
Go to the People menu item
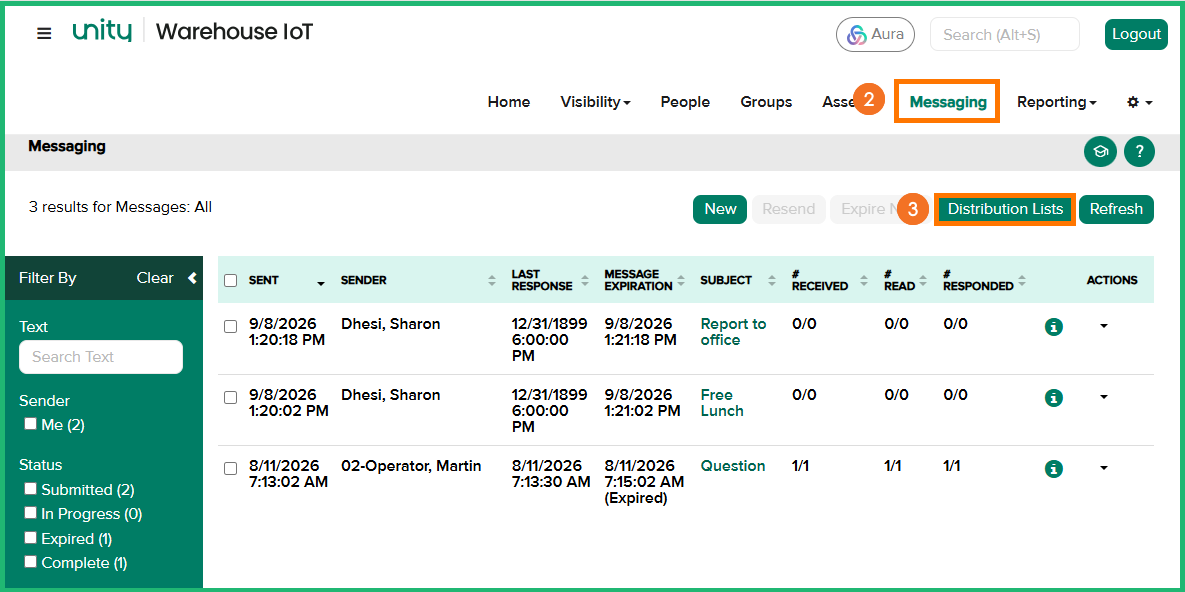[685, 102]
